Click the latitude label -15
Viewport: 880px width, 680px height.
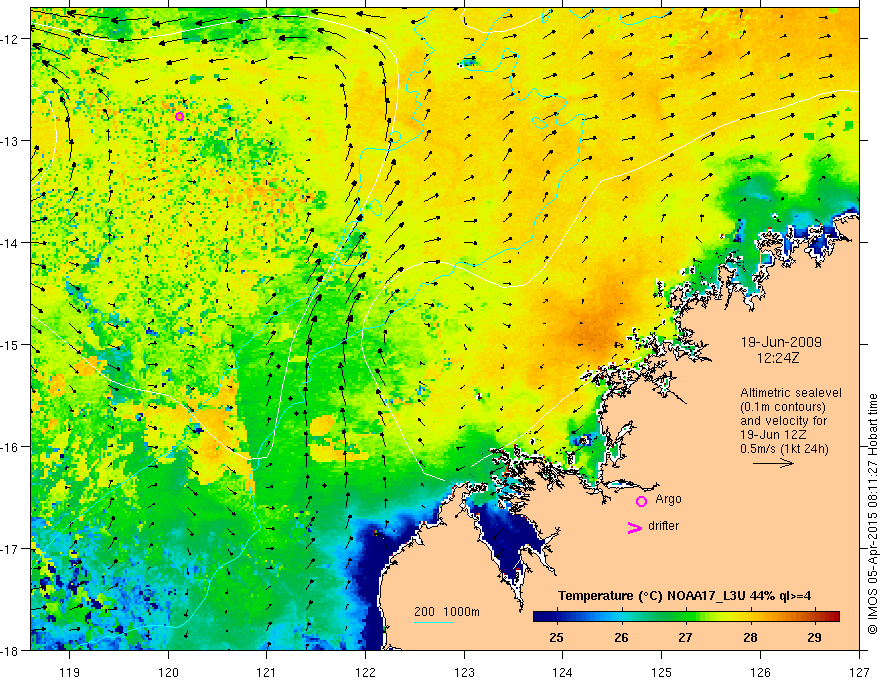coord(10,344)
